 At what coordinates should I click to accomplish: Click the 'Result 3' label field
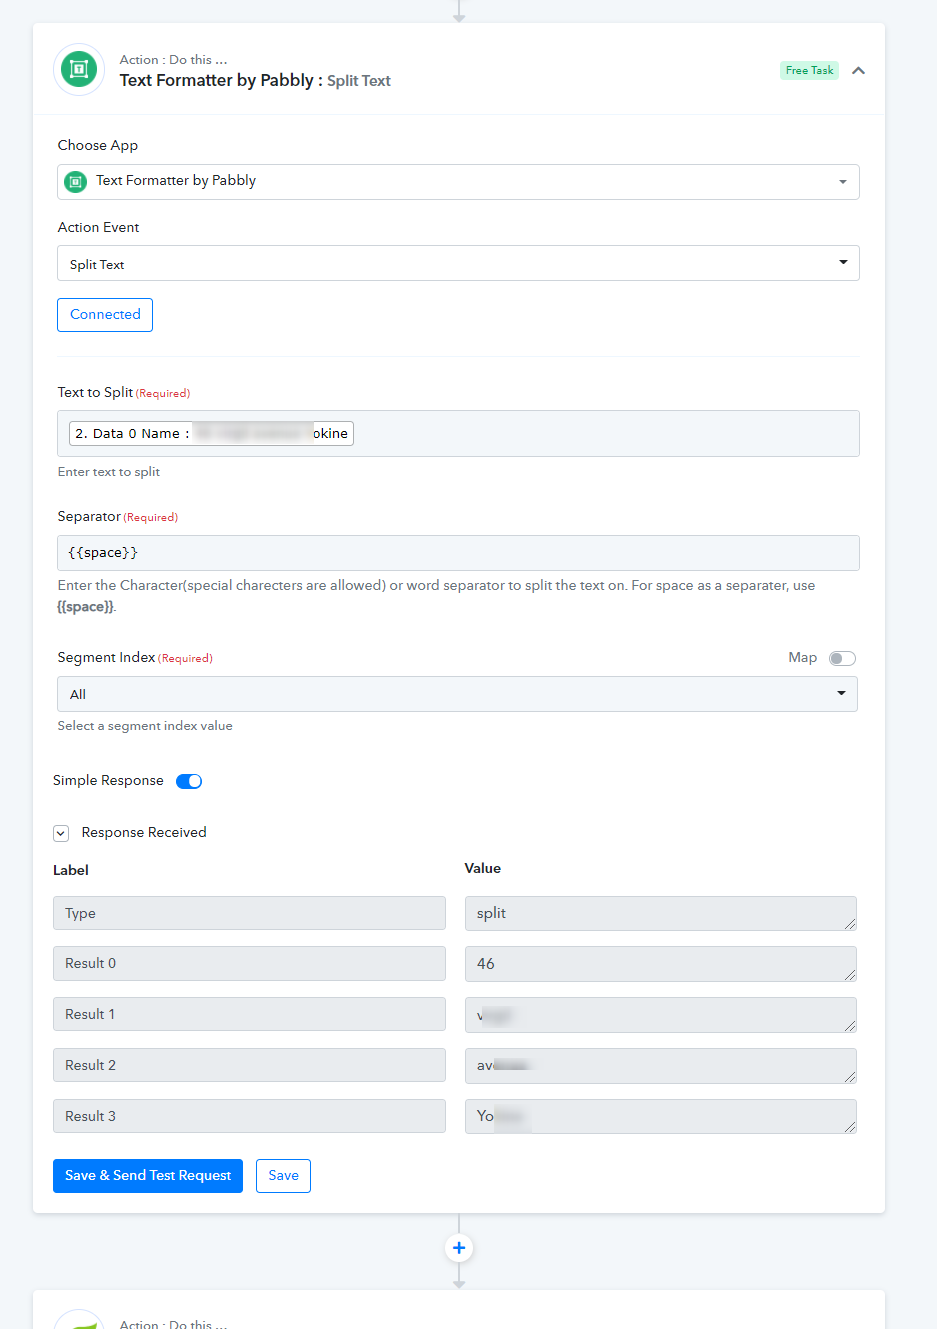pyautogui.click(x=249, y=1116)
